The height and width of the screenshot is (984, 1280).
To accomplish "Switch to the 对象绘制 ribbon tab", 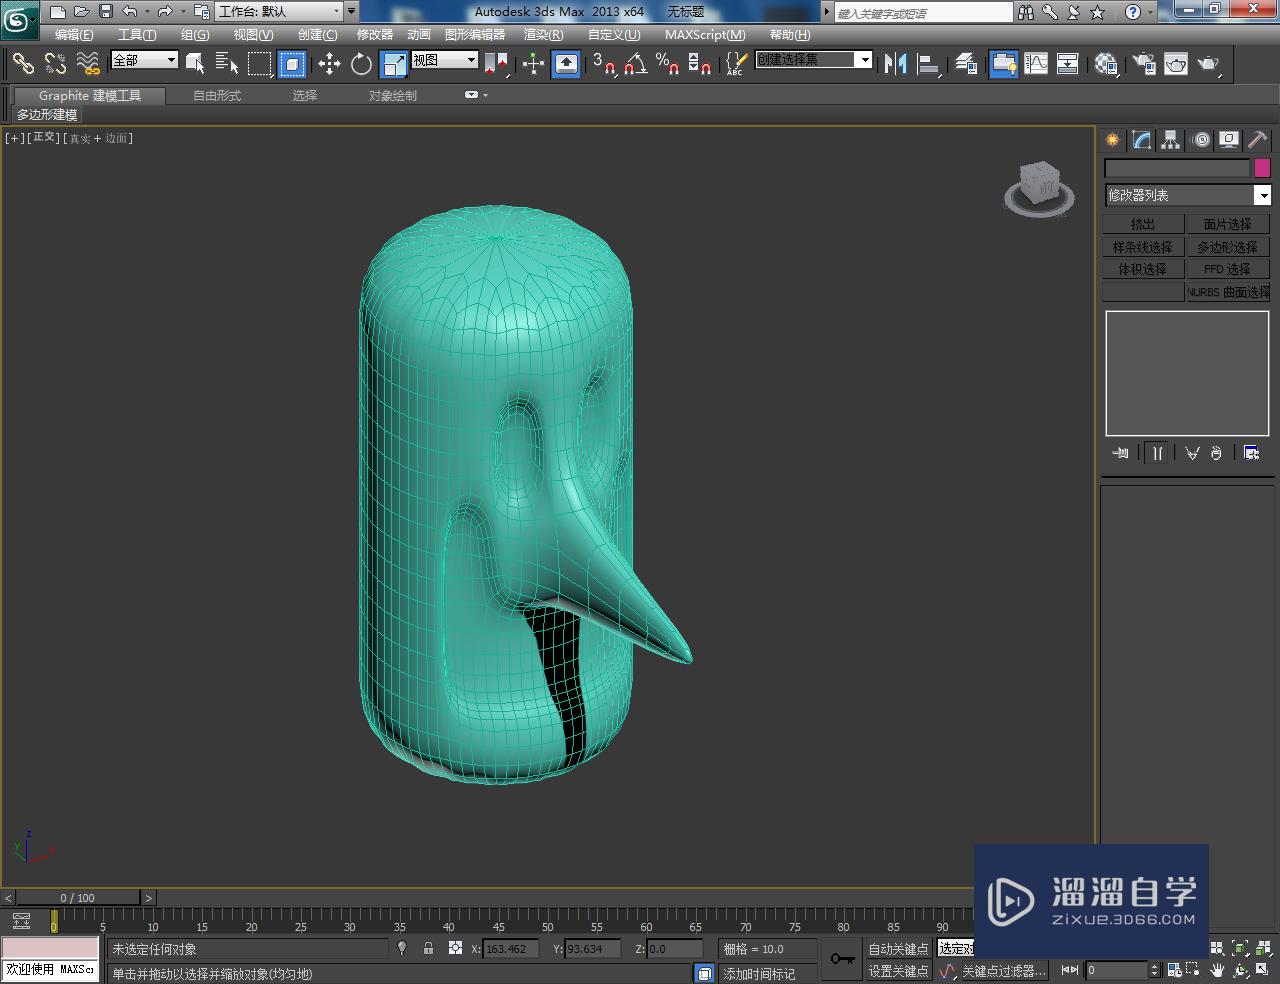I will tap(393, 95).
